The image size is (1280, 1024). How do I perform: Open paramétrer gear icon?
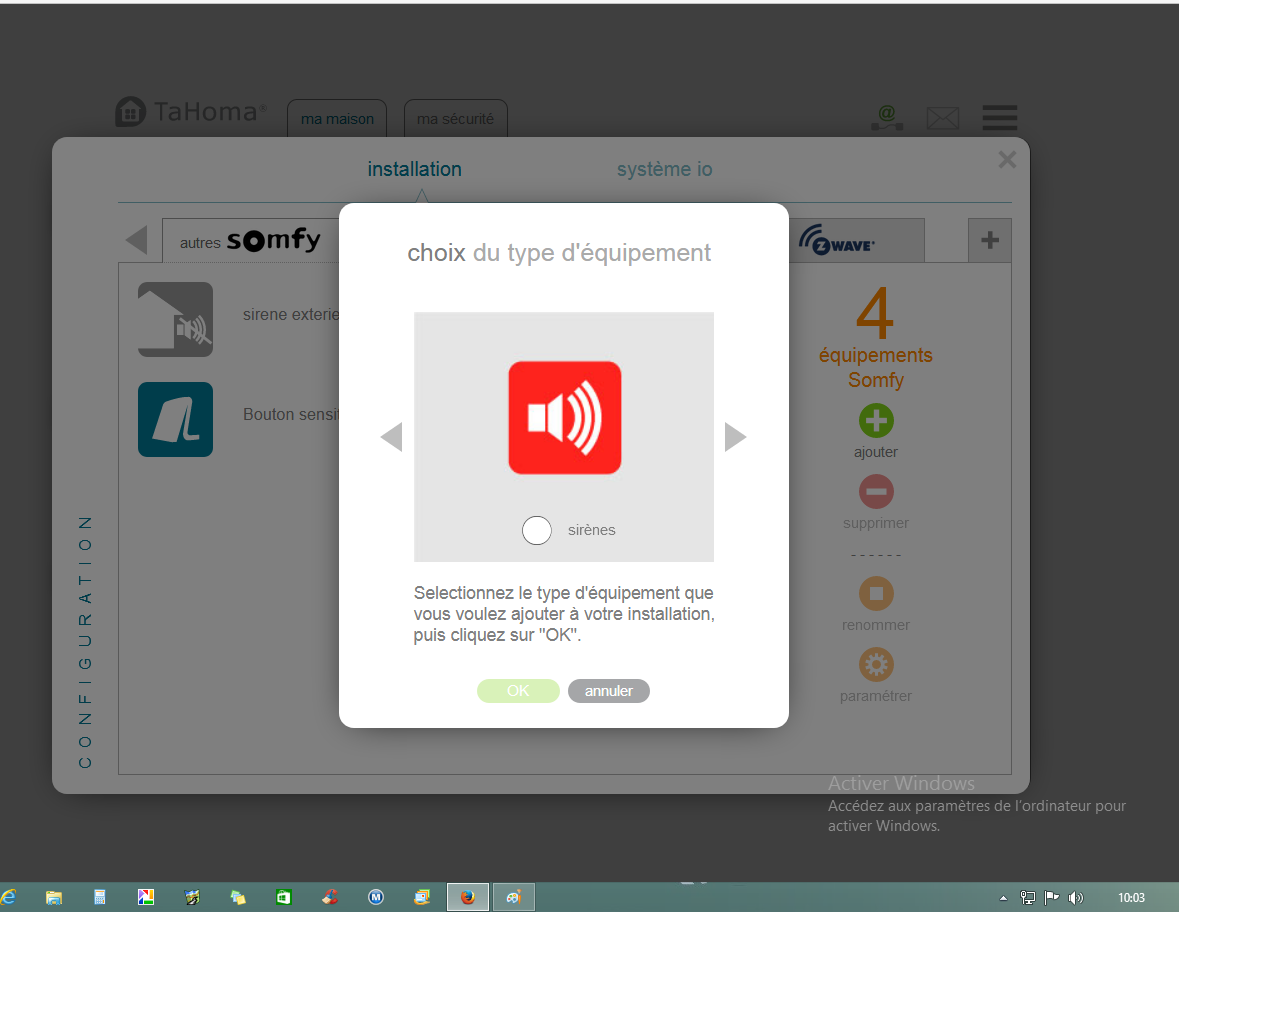(876, 665)
